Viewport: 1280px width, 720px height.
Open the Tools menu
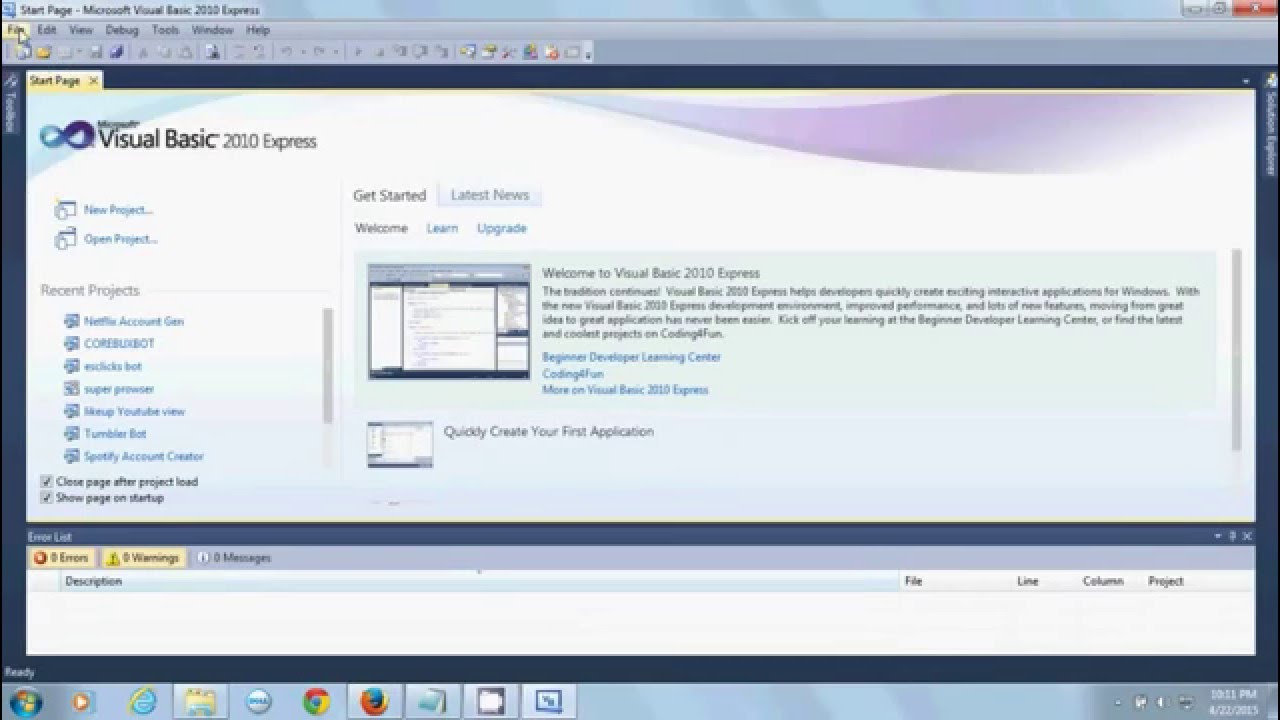(165, 30)
